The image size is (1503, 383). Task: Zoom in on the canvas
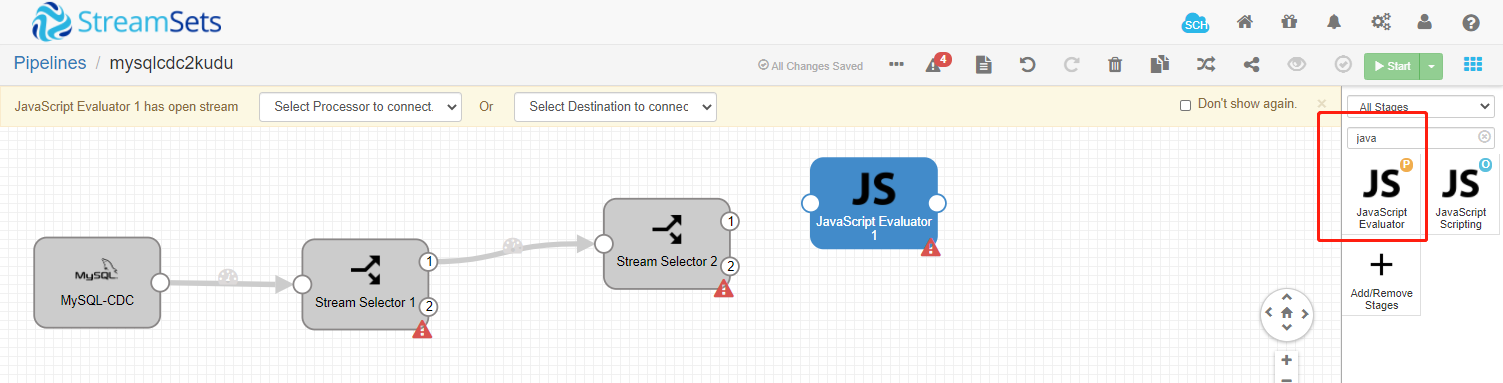[x=1286, y=360]
